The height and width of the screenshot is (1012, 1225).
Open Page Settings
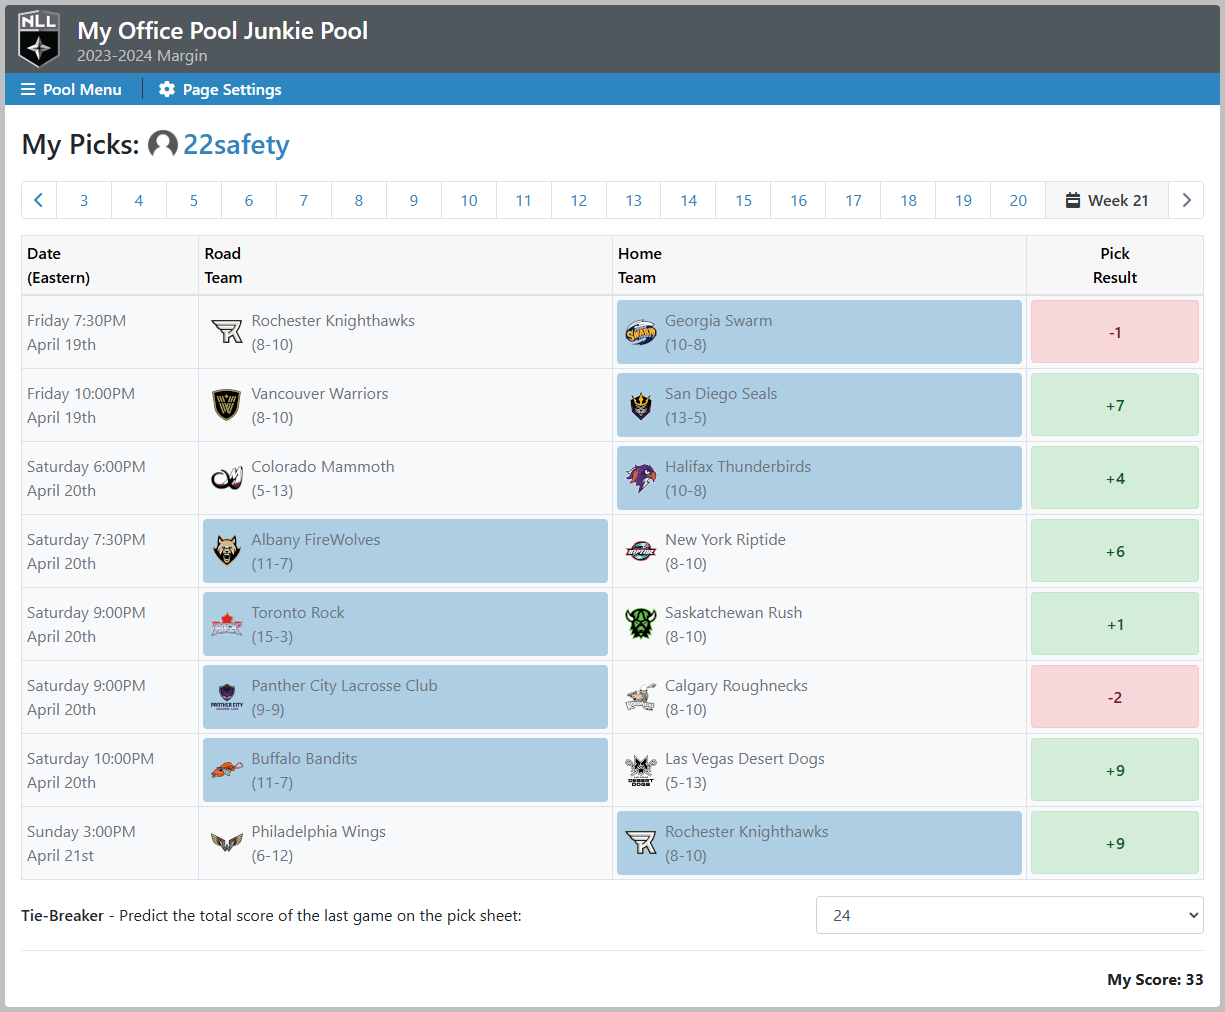pyautogui.click(x=220, y=89)
